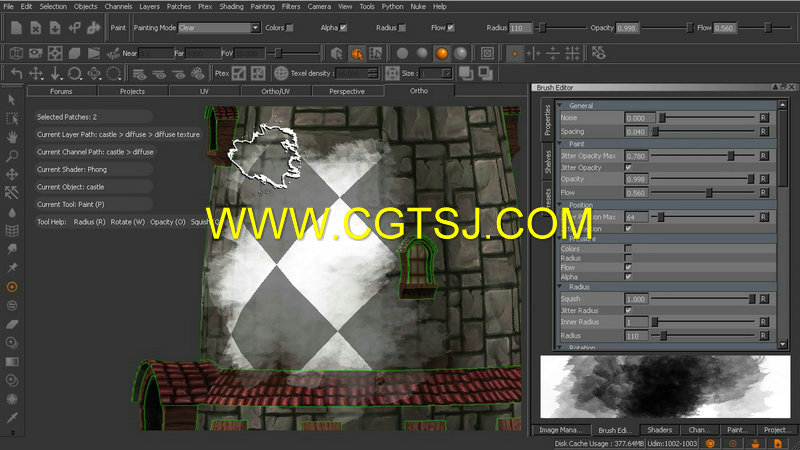Click the wireframe cube view icon
The width and height of the screenshot is (800, 450).
16,53
